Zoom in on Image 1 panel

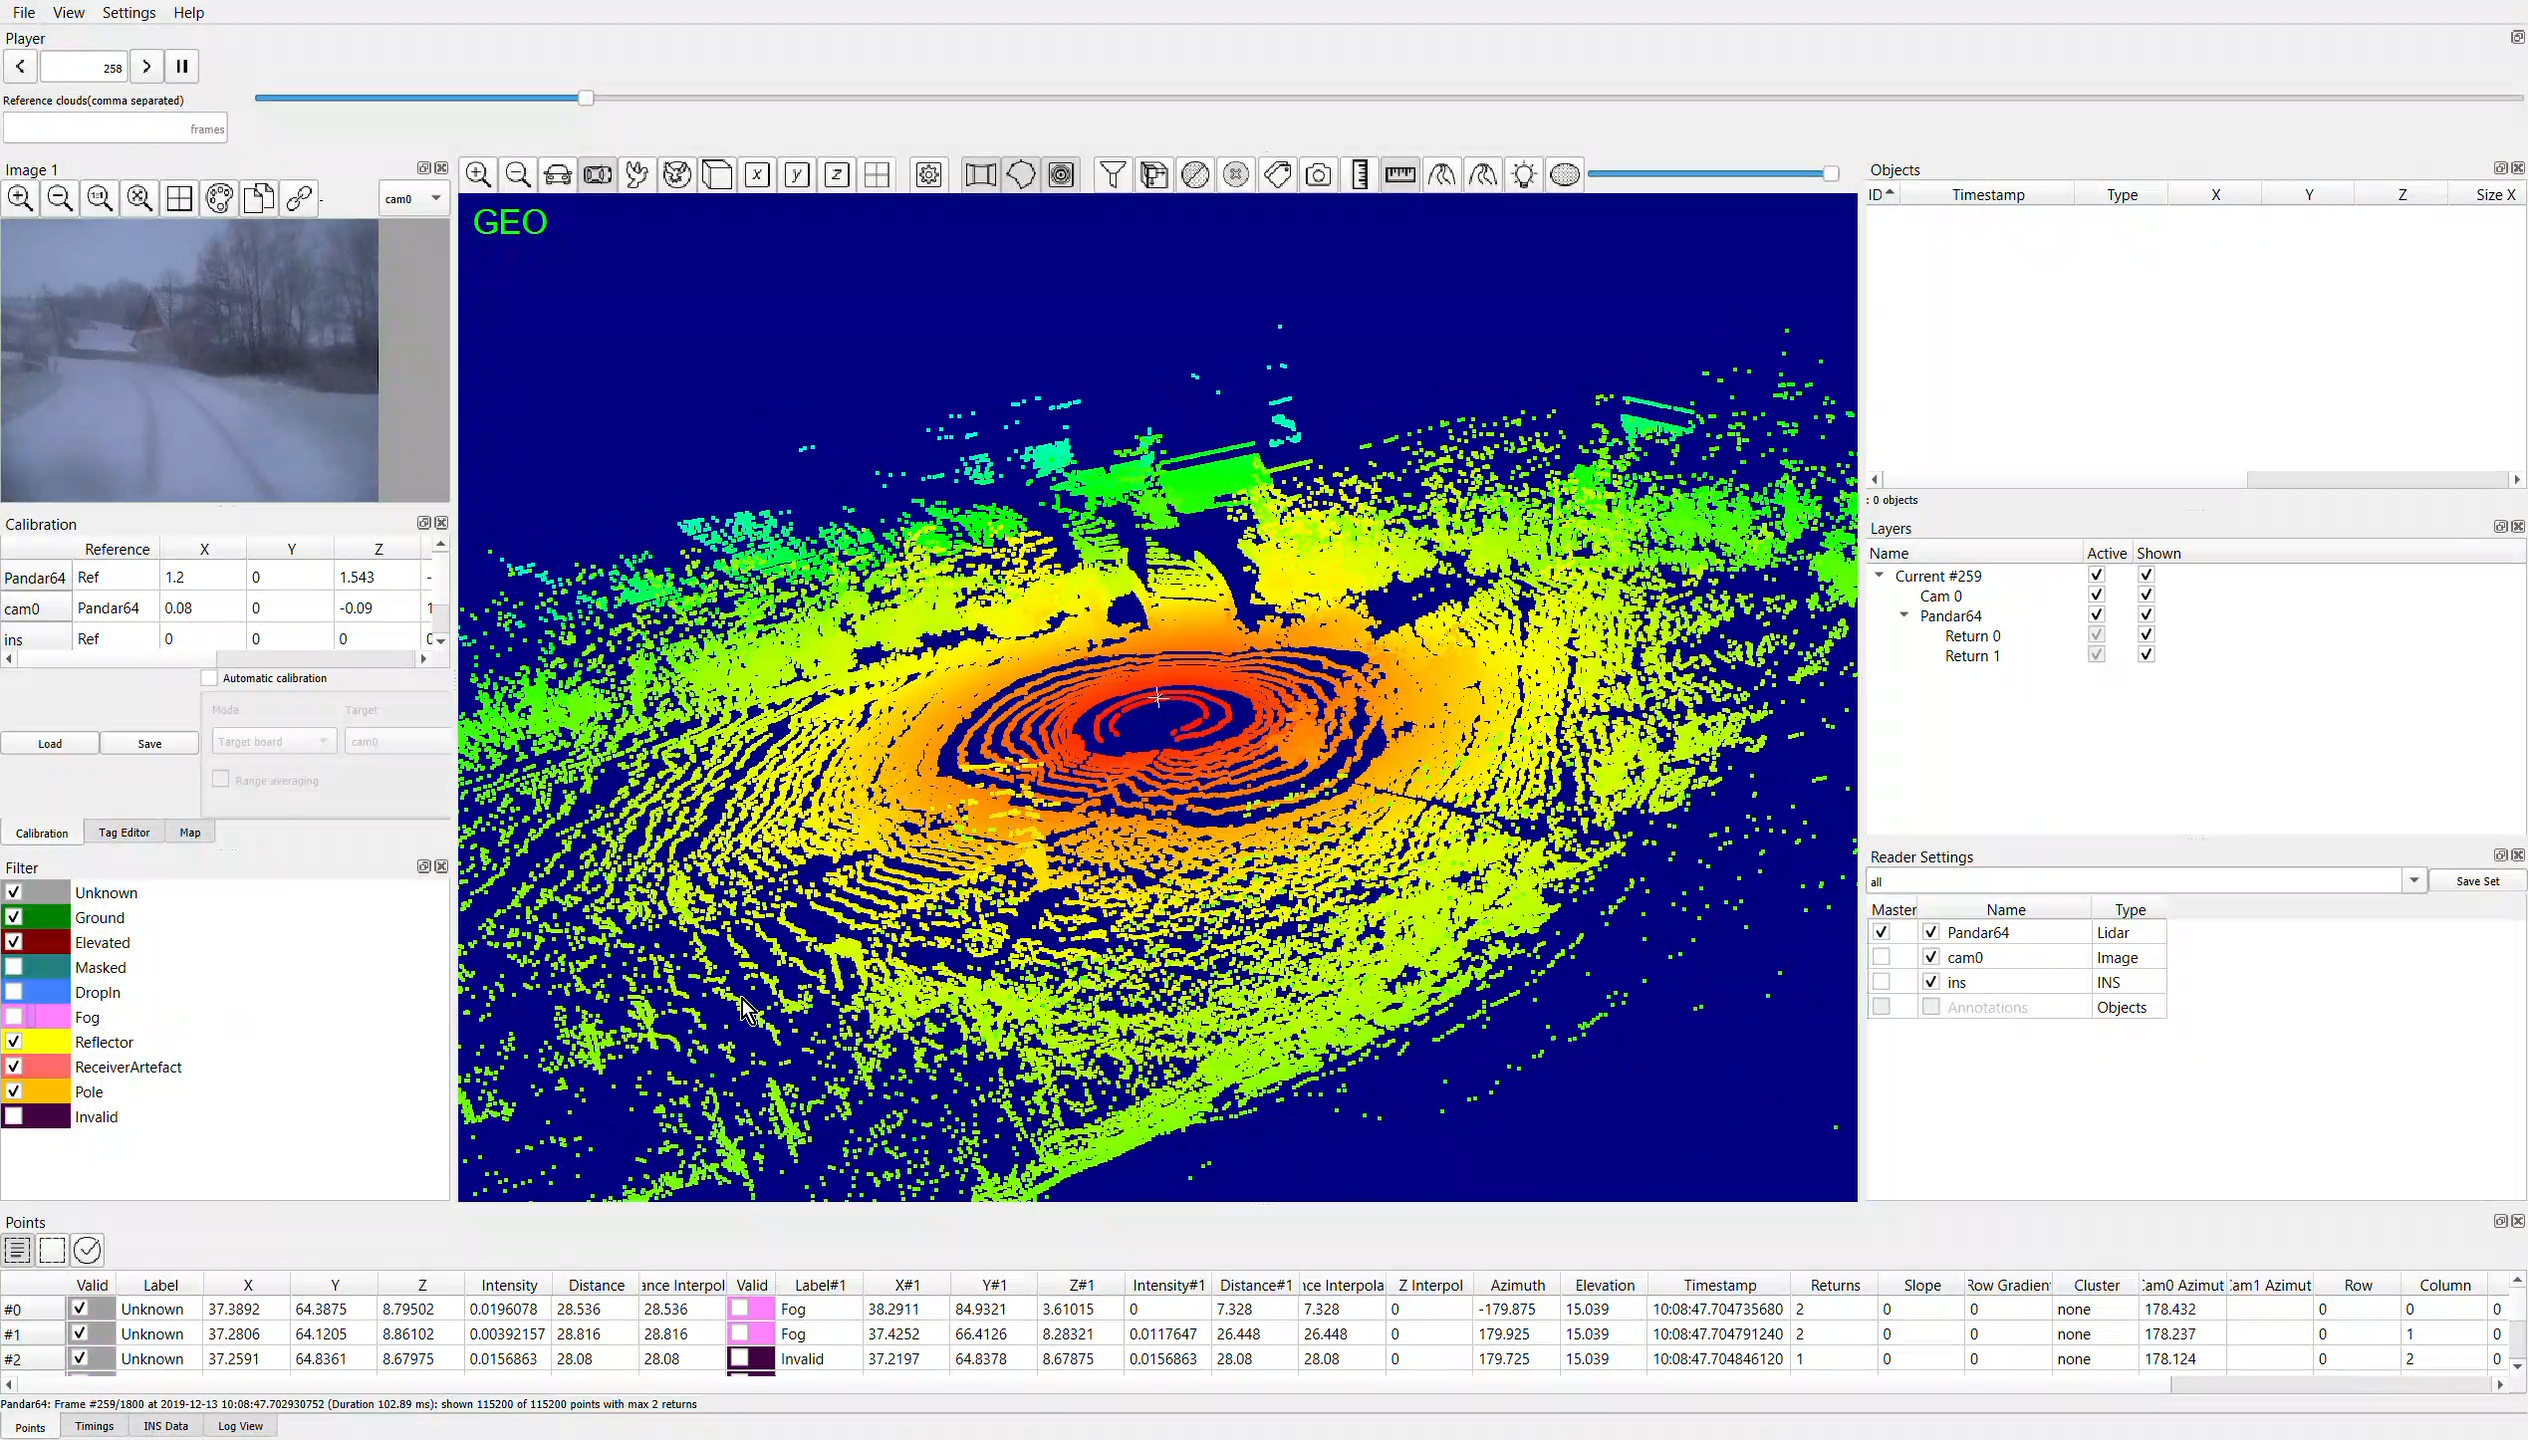(x=20, y=198)
